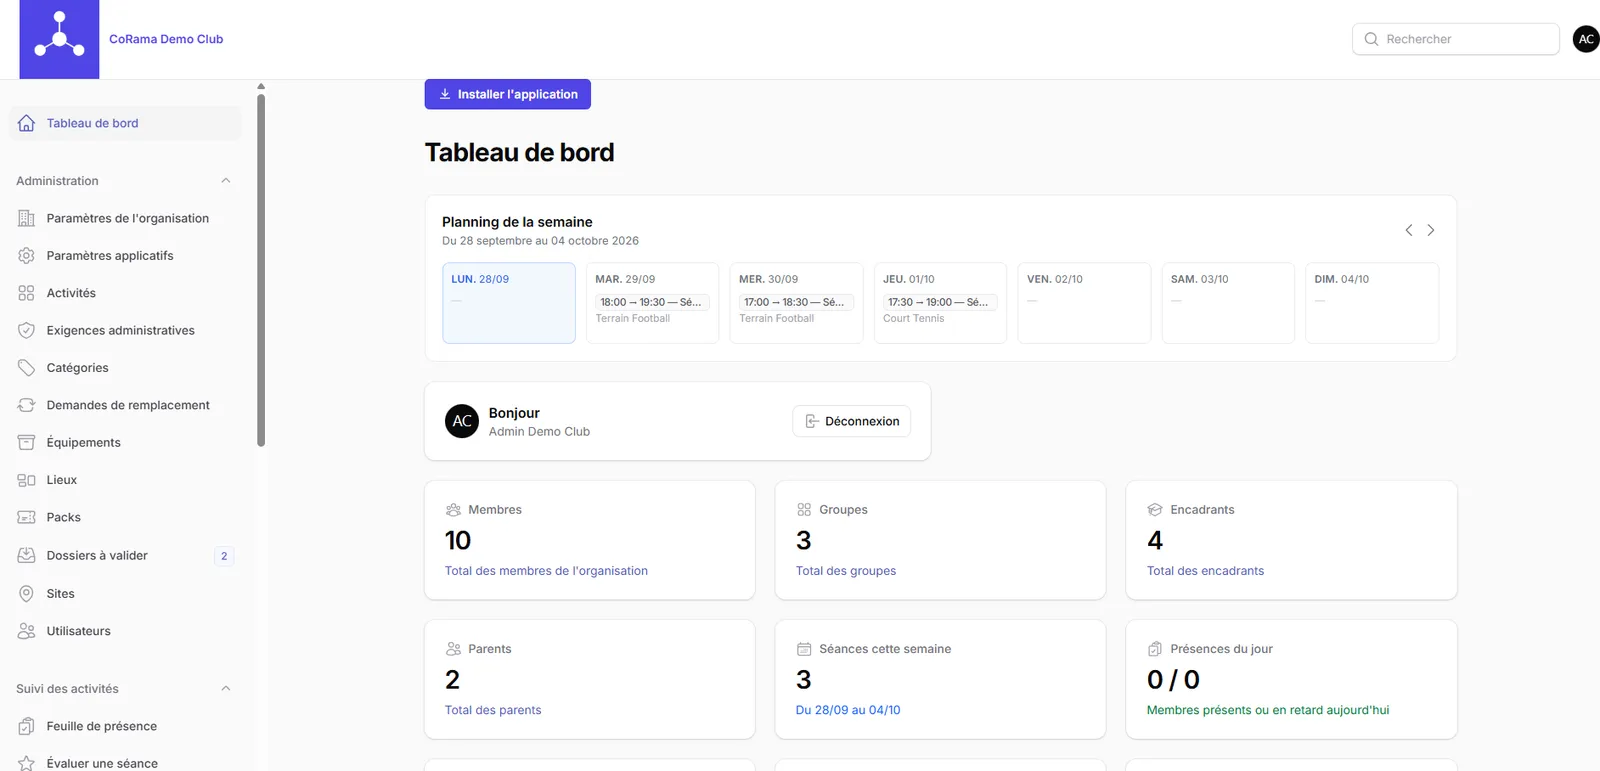Open Lieux in the sidebar
1600x771 pixels.
(125, 480)
